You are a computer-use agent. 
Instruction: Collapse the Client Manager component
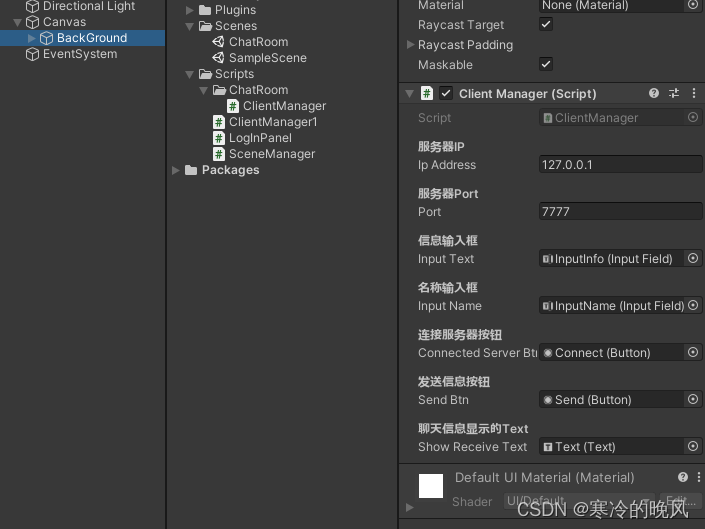pyautogui.click(x=409, y=94)
